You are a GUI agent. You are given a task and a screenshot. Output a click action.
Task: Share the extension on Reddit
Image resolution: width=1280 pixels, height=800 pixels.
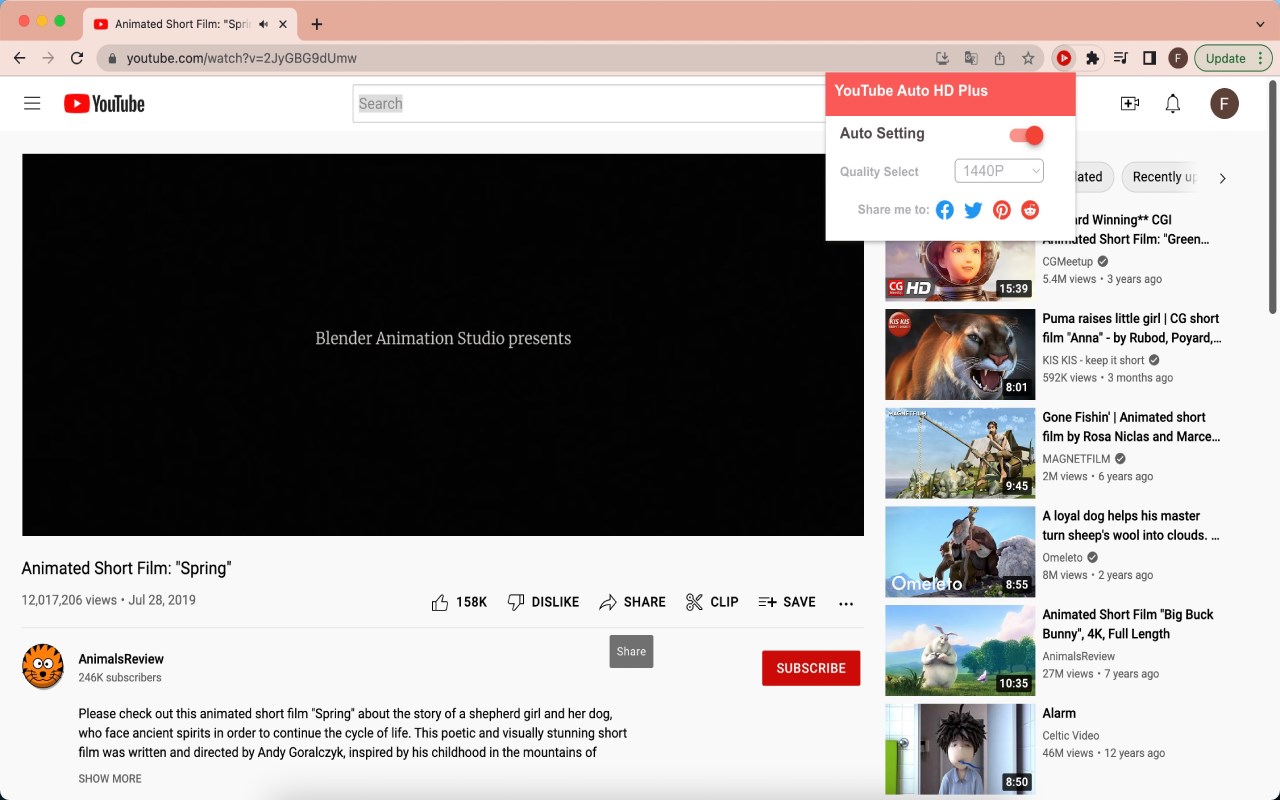coord(1030,210)
